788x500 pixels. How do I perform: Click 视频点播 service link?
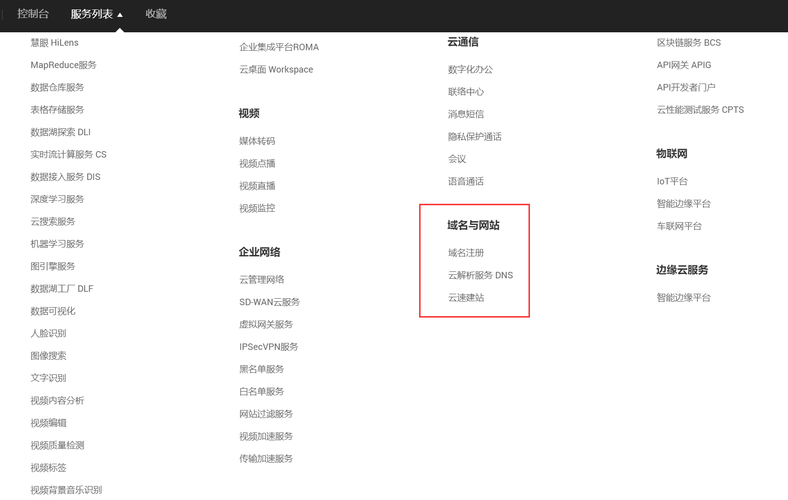click(257, 163)
